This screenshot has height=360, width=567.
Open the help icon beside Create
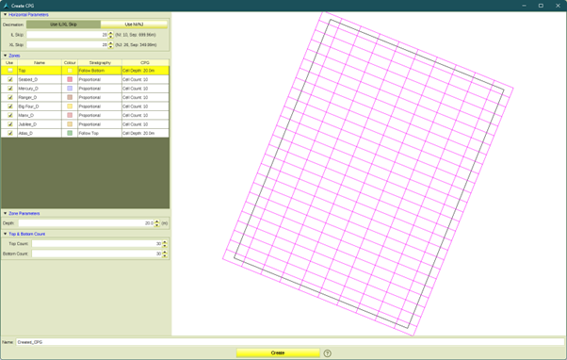pyautogui.click(x=327, y=353)
